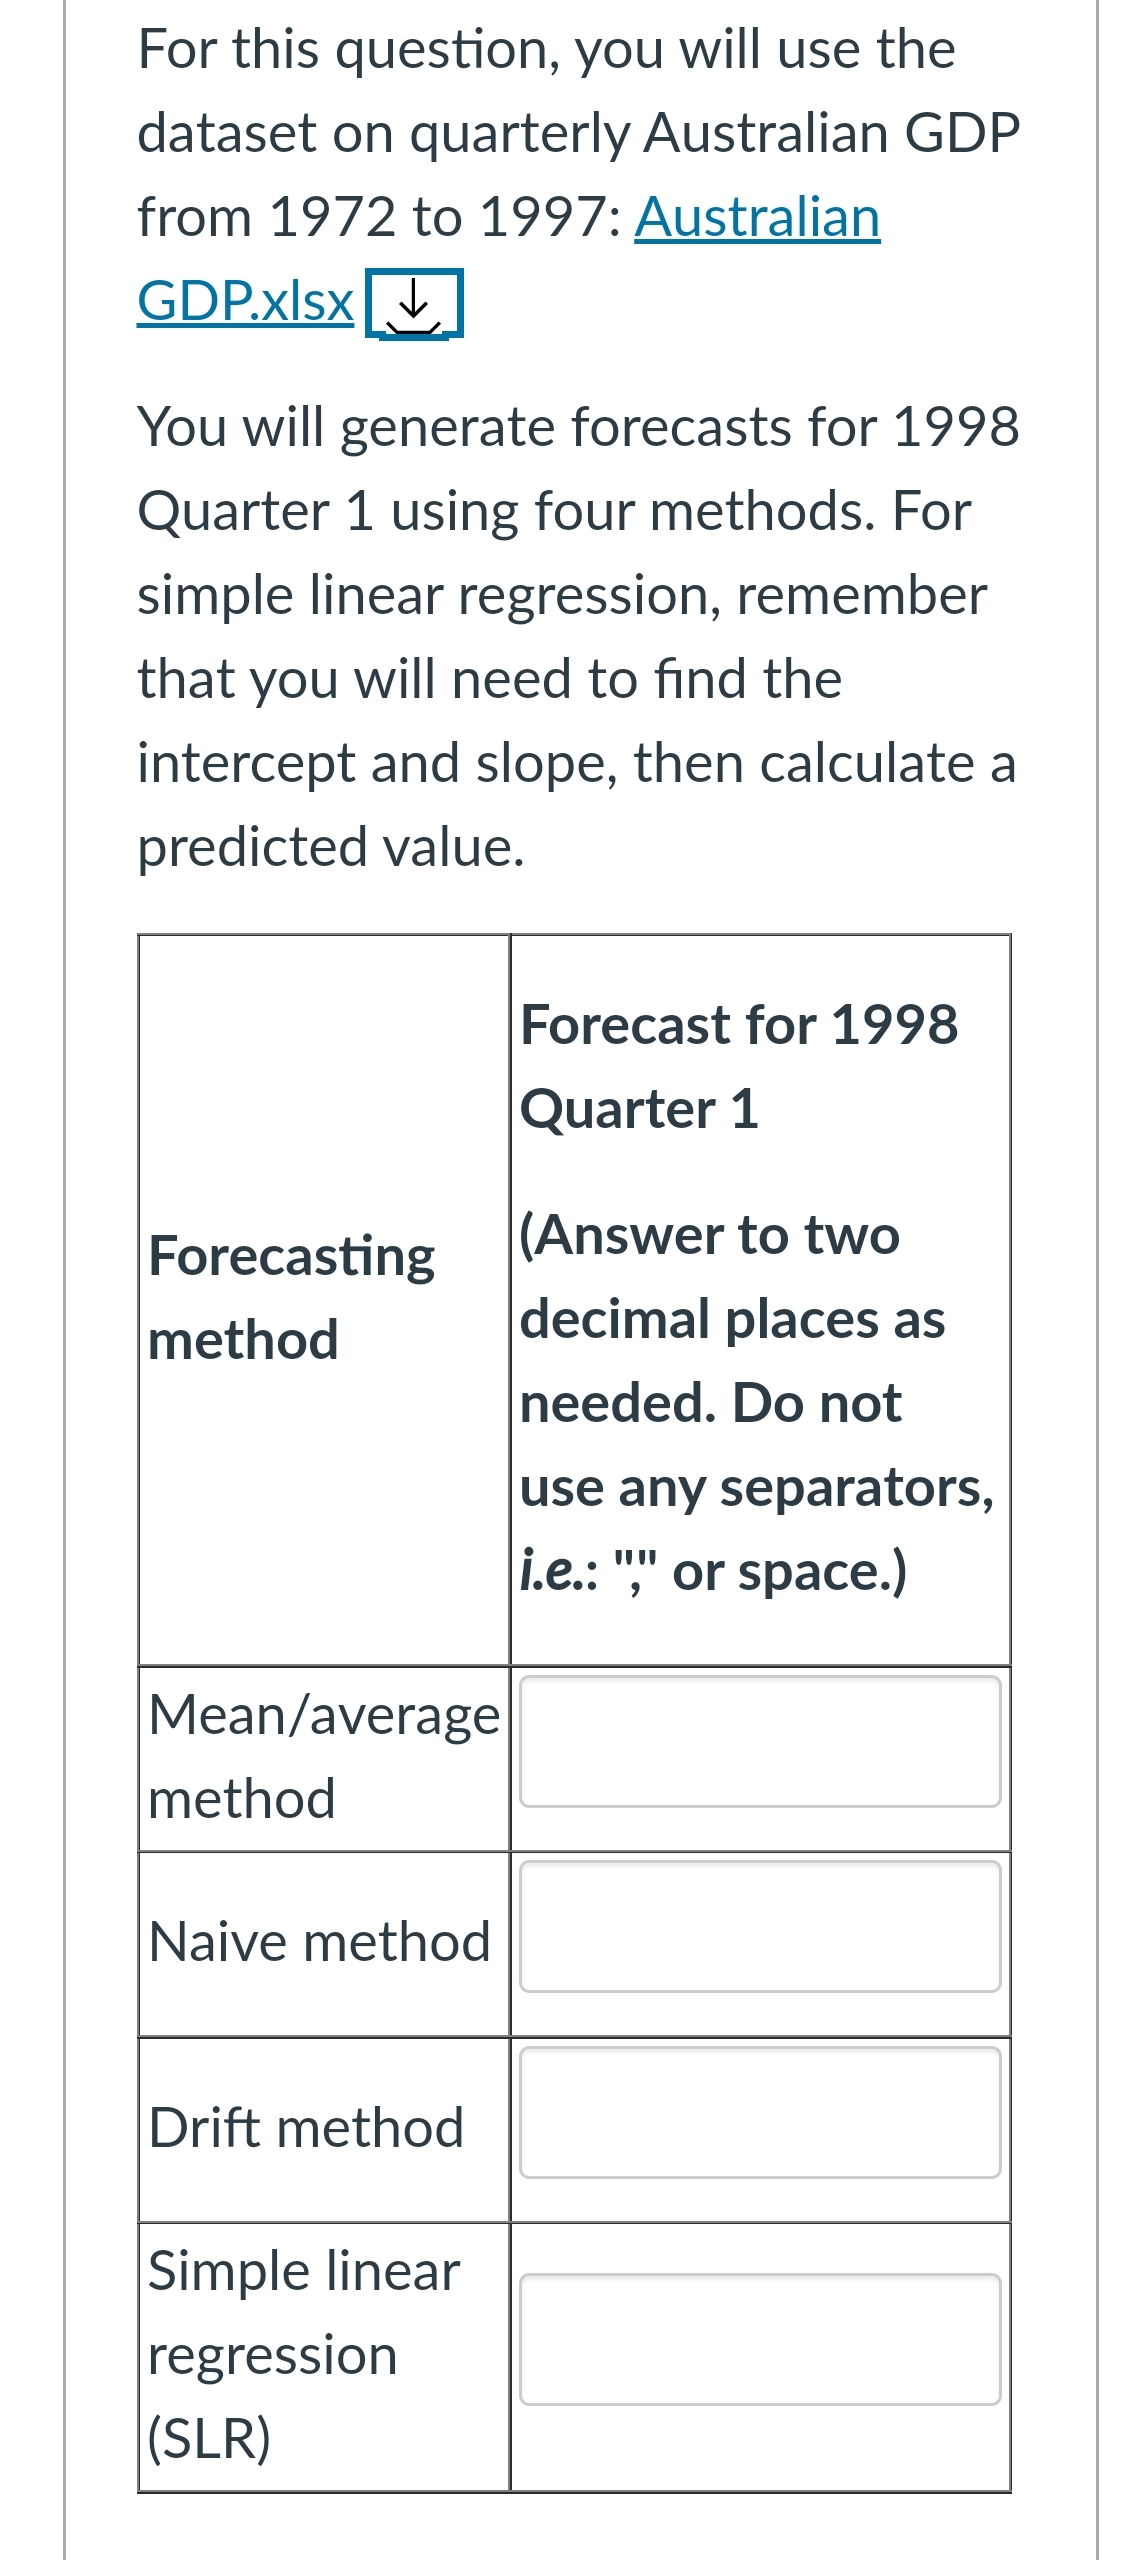This screenshot has height=2560, width=1140.
Task: Click inside the Mean/average method answer field
Action: coord(758,1740)
